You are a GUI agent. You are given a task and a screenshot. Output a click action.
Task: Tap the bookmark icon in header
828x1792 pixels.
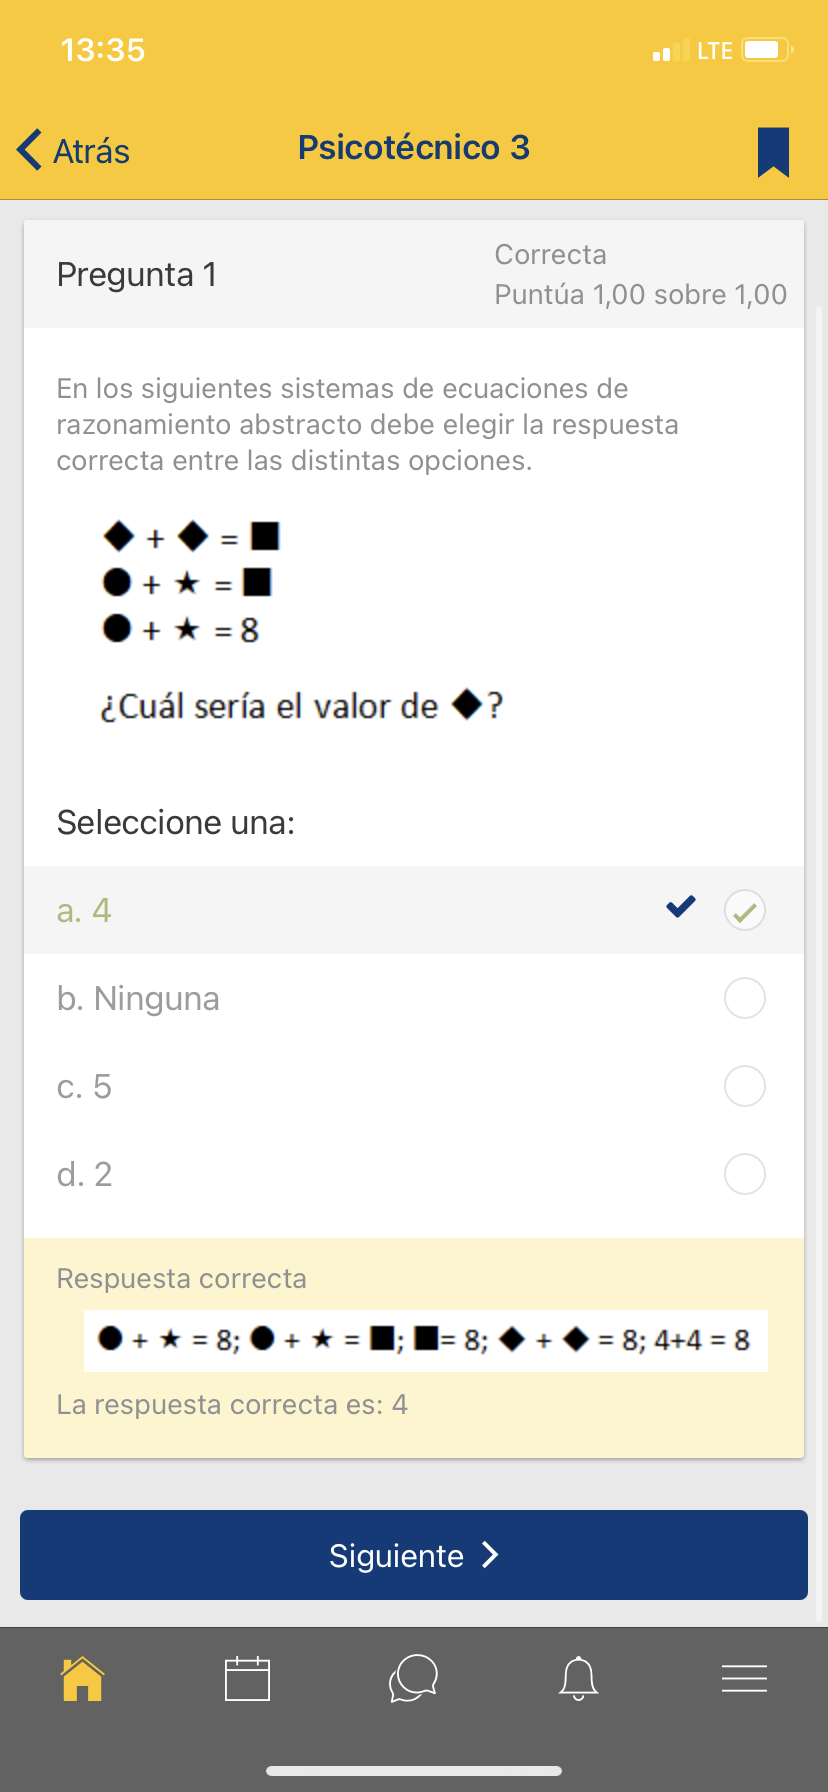coord(773,152)
